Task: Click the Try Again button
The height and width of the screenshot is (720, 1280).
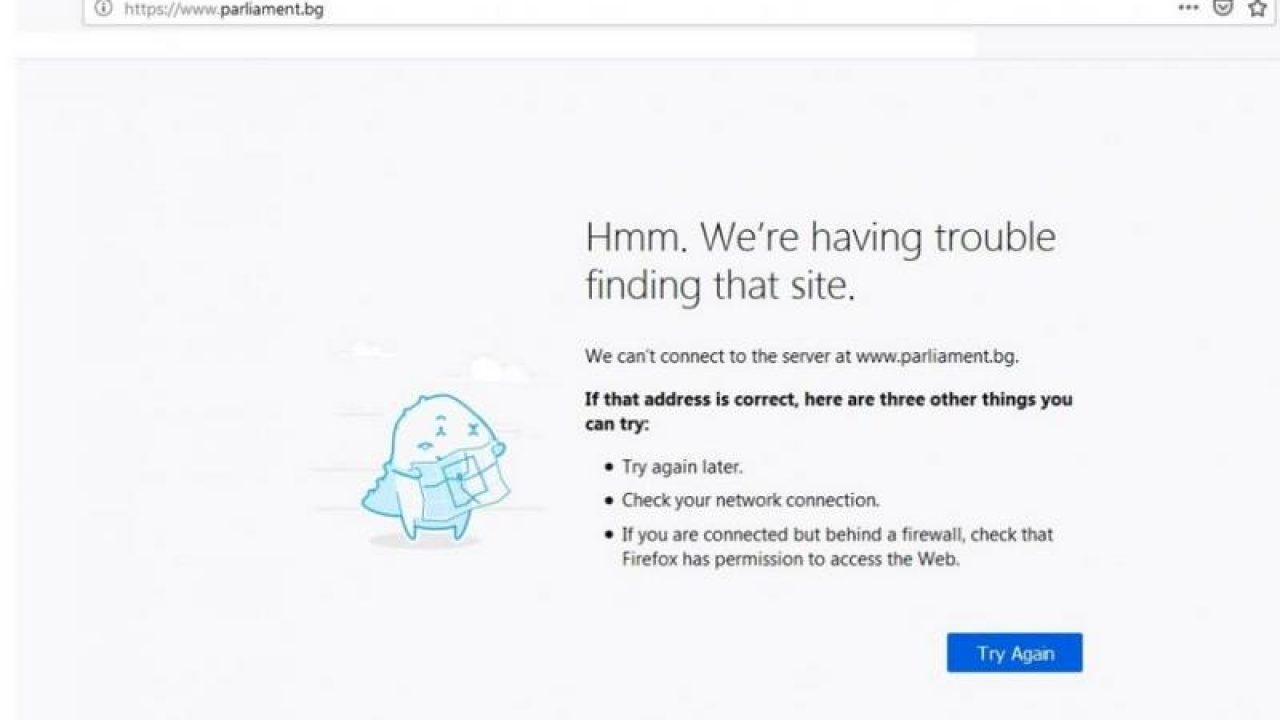Action: point(1014,653)
